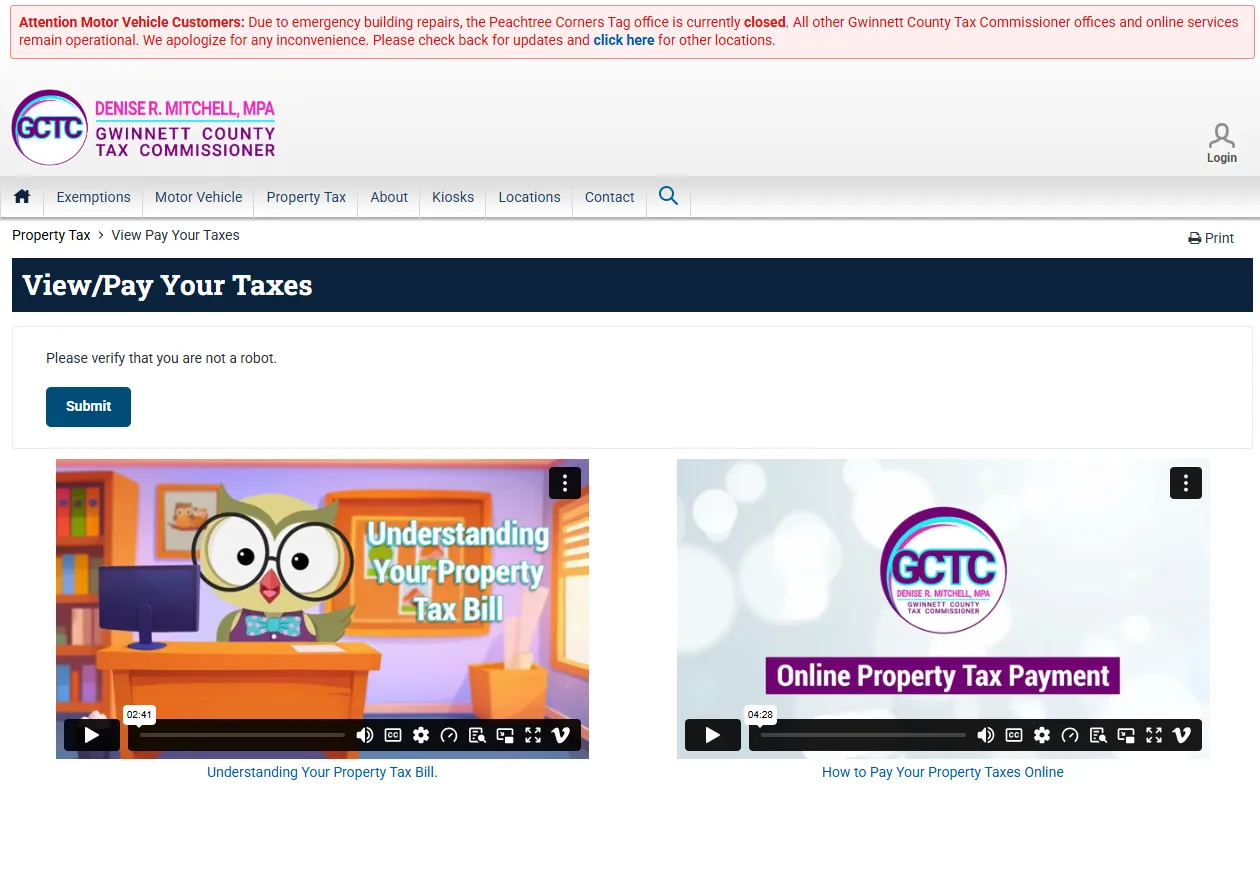Mute volume on the Online Property Tax Payment video
Image resolution: width=1260 pixels, height=888 pixels.
pos(986,735)
